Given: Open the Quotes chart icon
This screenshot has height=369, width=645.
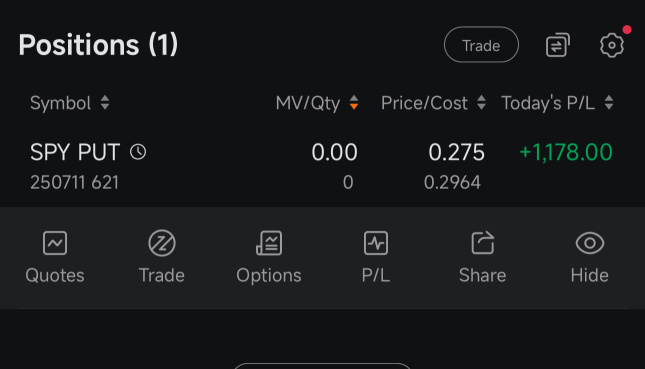Looking at the screenshot, I should click(x=55, y=243).
